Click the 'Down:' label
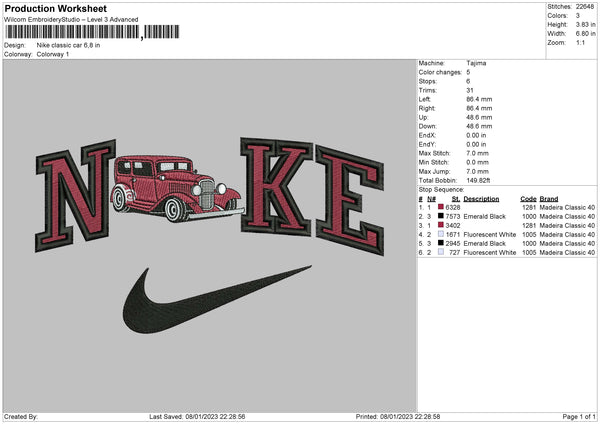Viewport: 600px width, 424px height. tap(427, 126)
